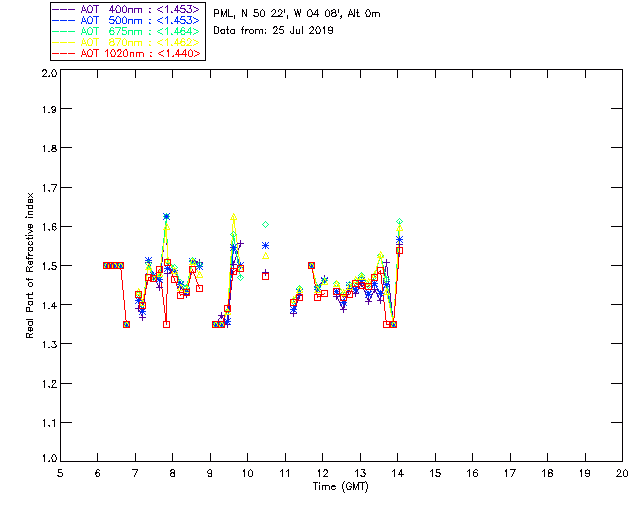Click the x-axis label 10

[x=247, y=473]
